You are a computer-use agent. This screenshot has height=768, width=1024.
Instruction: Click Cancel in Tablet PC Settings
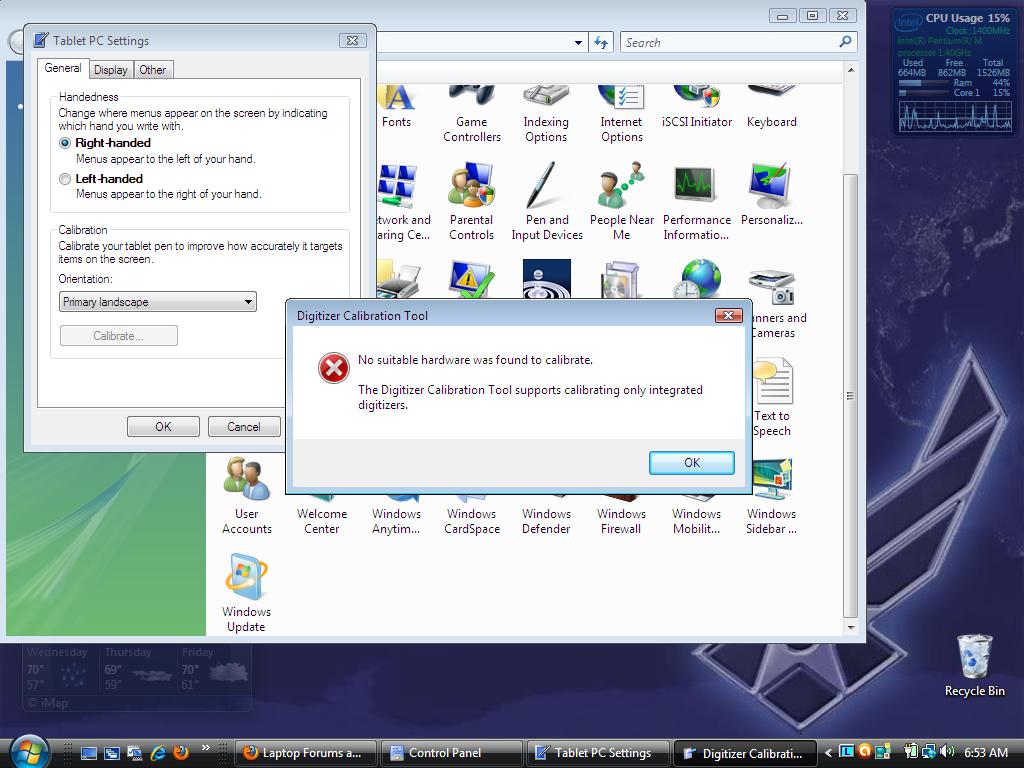[x=244, y=426]
